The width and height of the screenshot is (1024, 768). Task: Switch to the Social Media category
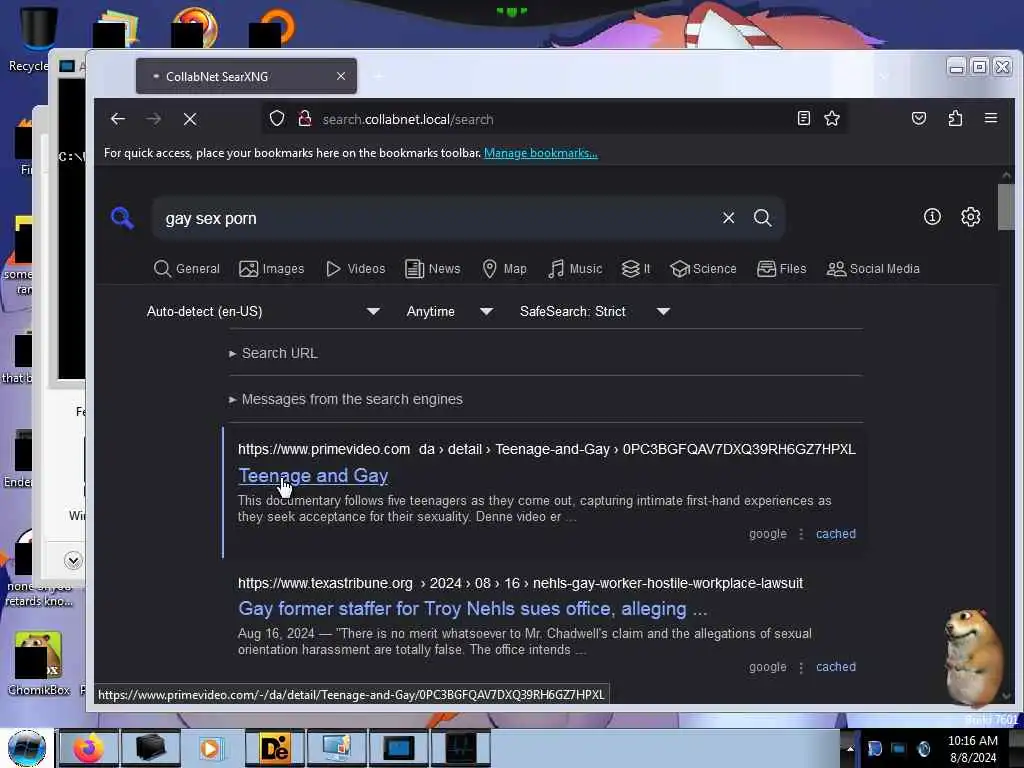[873, 268]
